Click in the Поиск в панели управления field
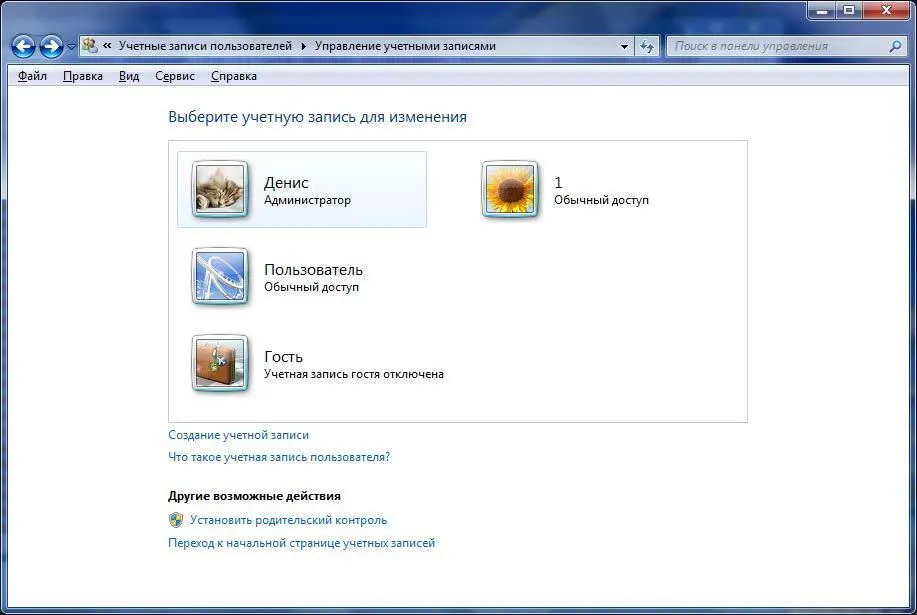Viewport: 917px width, 615px height. (775, 46)
